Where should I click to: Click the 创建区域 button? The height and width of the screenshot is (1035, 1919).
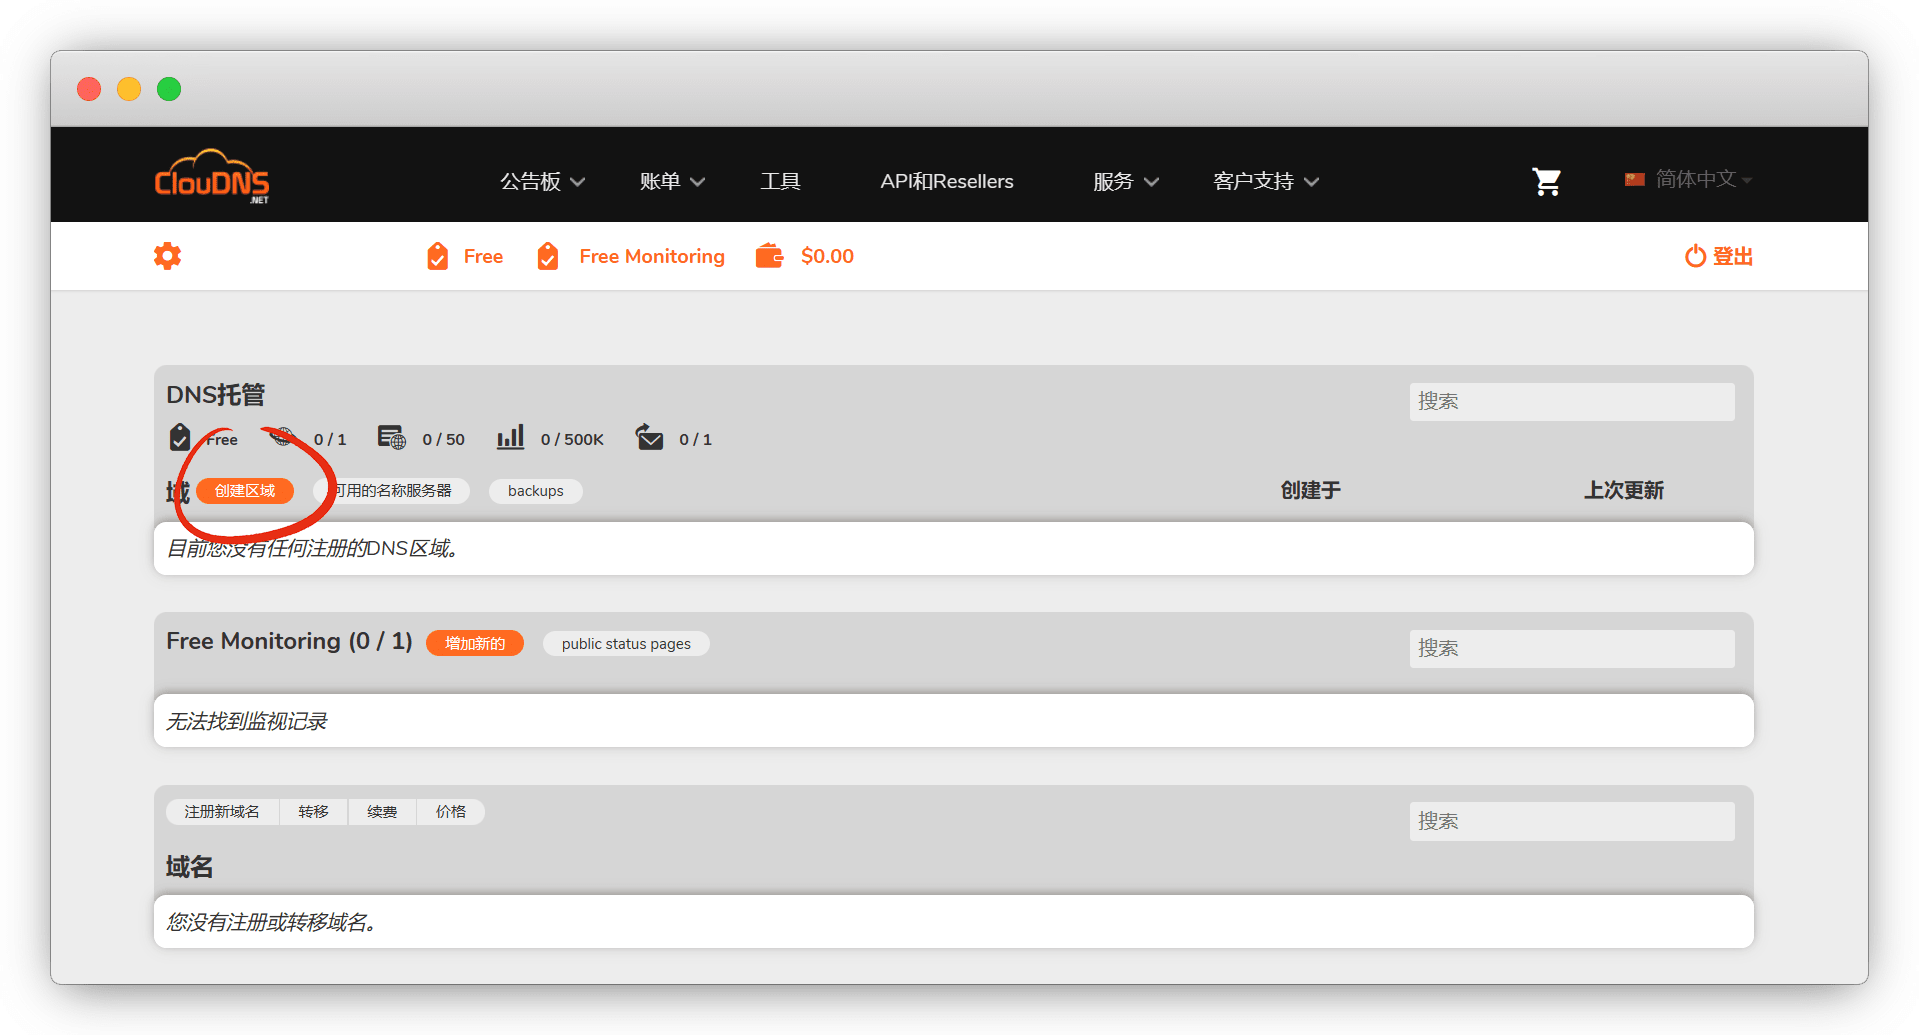point(245,491)
